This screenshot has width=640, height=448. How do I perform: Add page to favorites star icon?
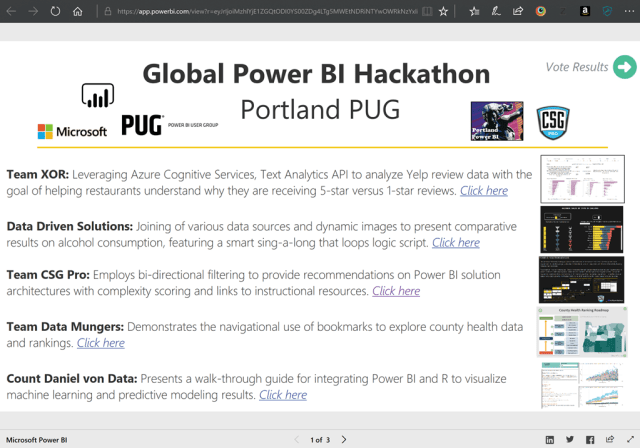click(x=443, y=11)
